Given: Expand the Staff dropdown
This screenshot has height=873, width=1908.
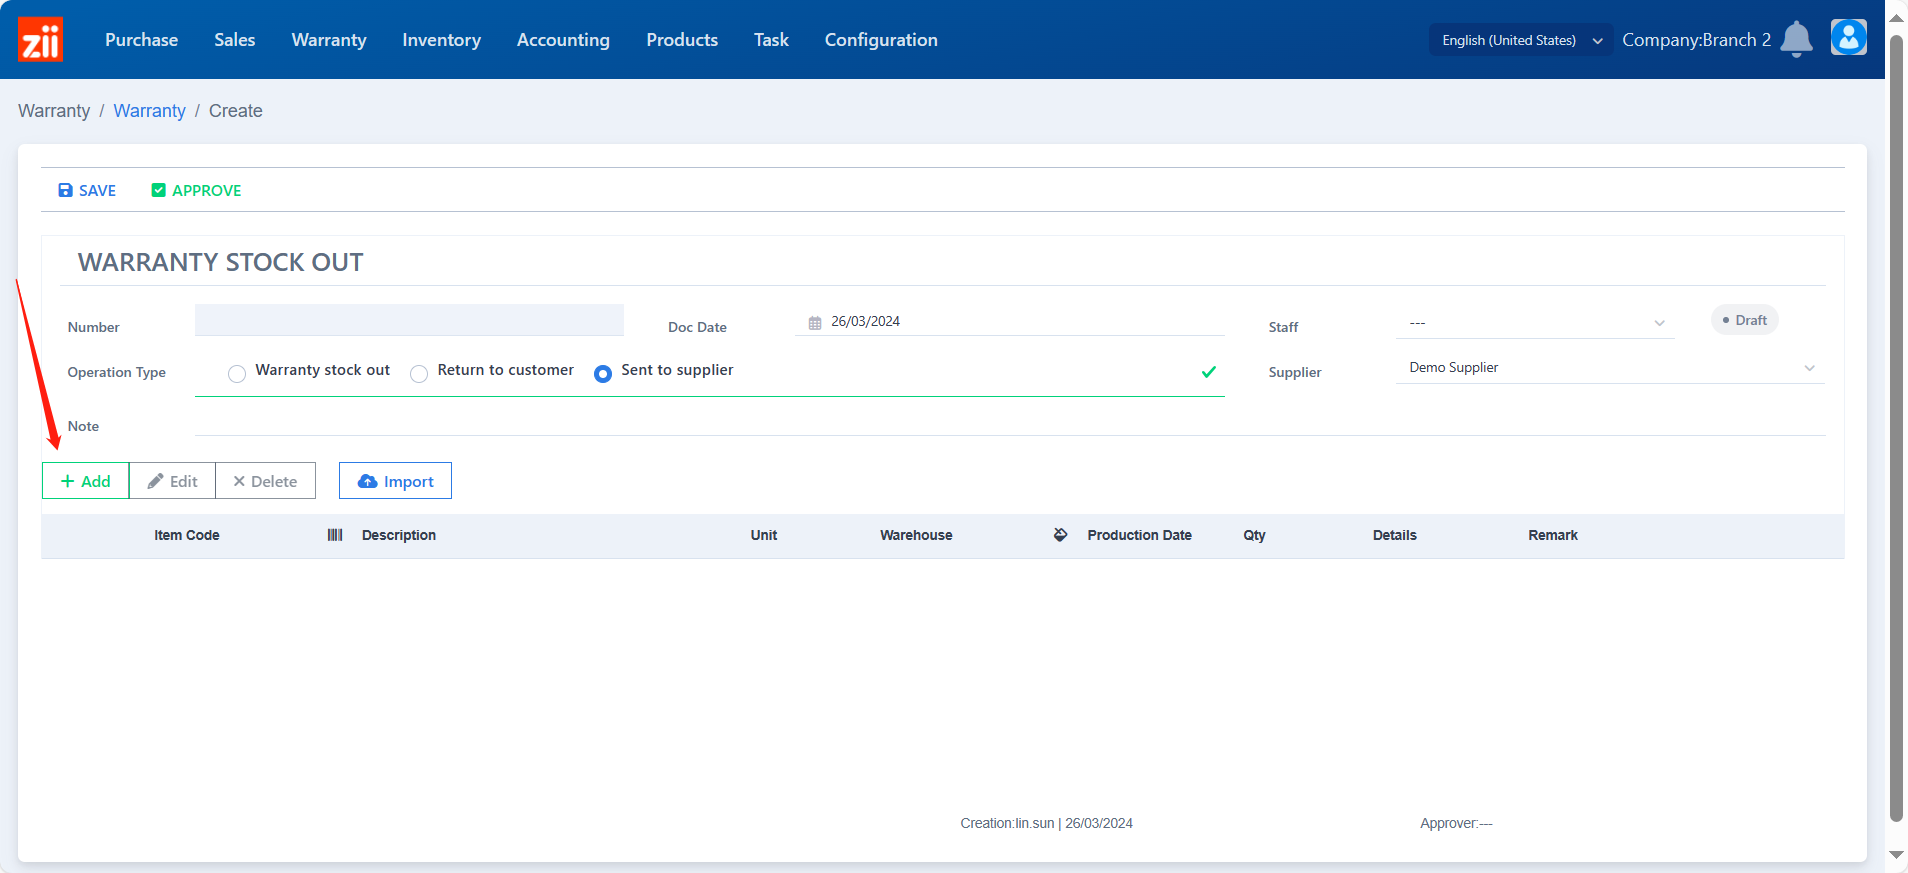Looking at the screenshot, I should point(1535,323).
